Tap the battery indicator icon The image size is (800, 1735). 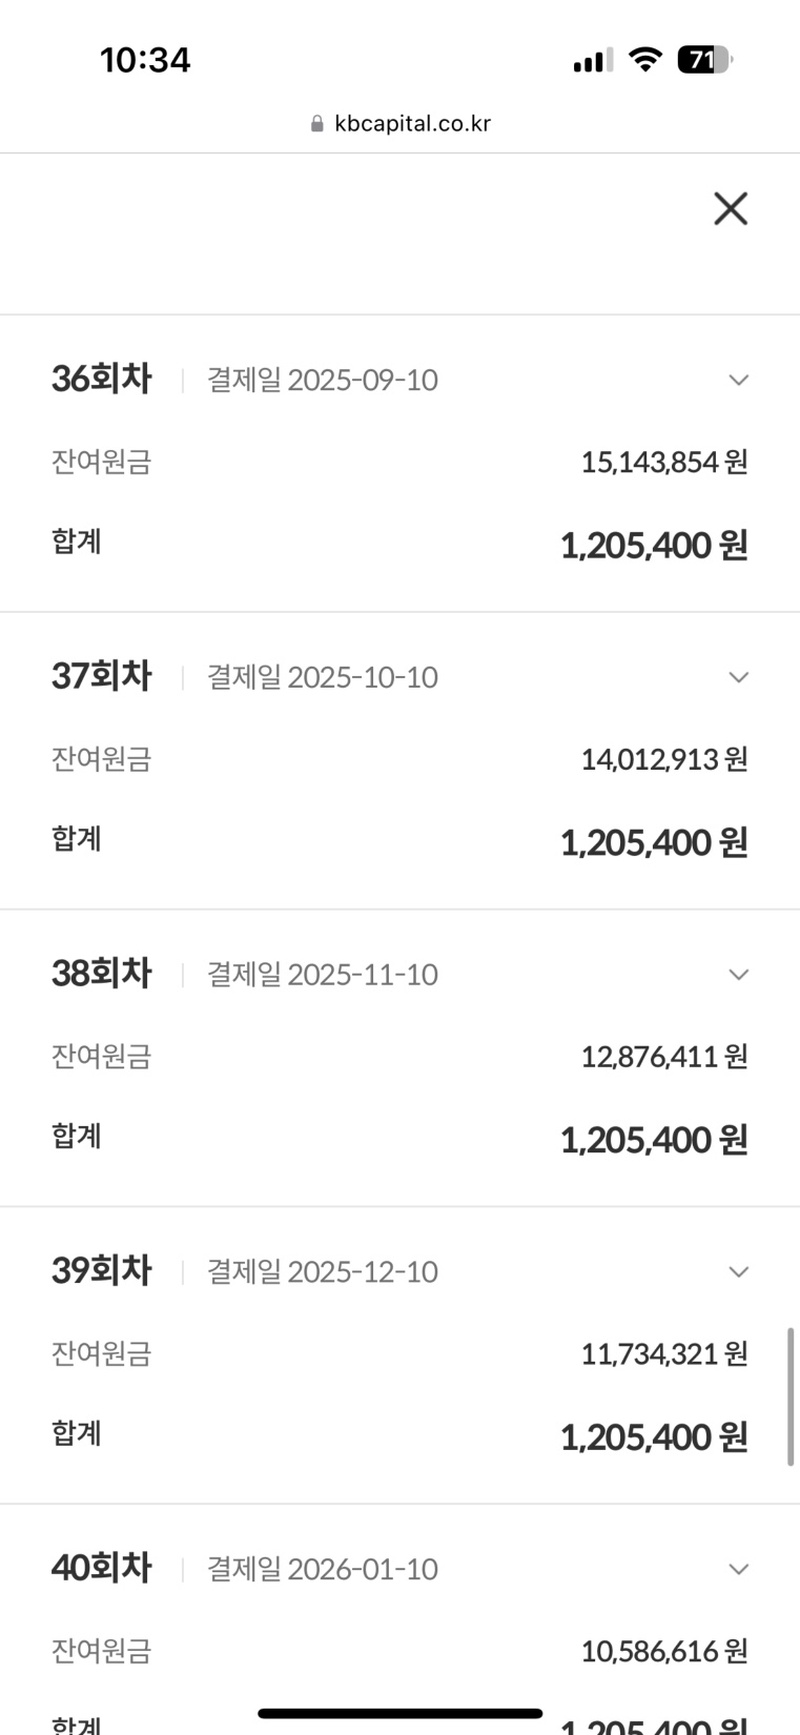(705, 60)
